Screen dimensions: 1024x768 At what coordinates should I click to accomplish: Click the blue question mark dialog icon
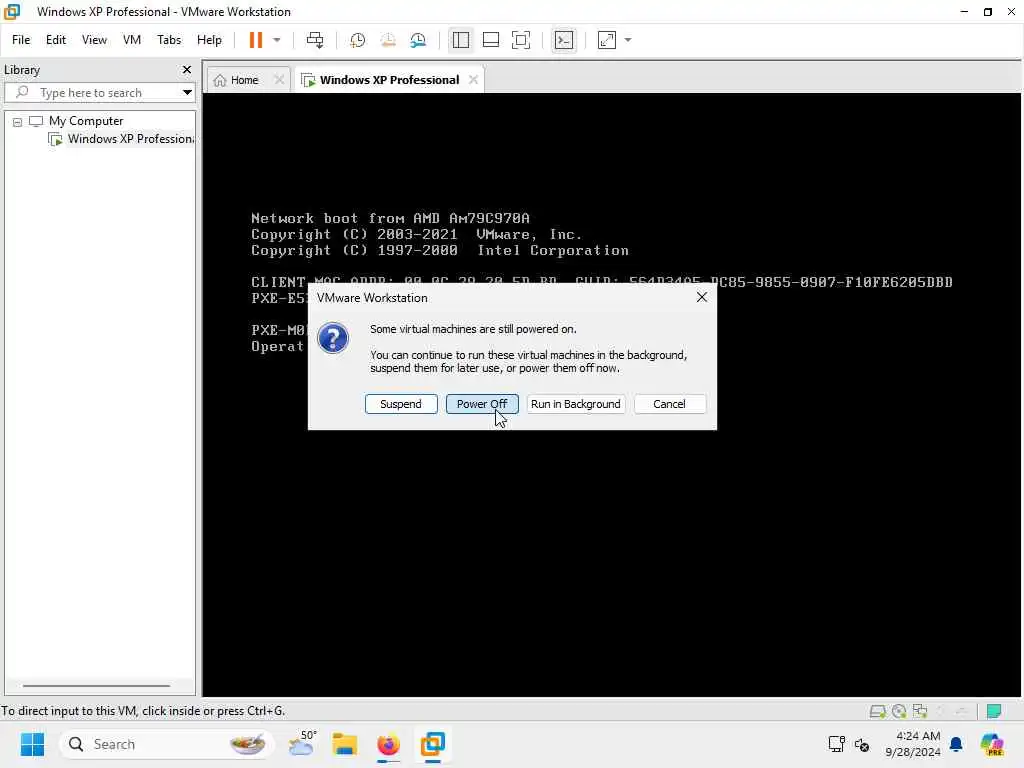(x=333, y=338)
